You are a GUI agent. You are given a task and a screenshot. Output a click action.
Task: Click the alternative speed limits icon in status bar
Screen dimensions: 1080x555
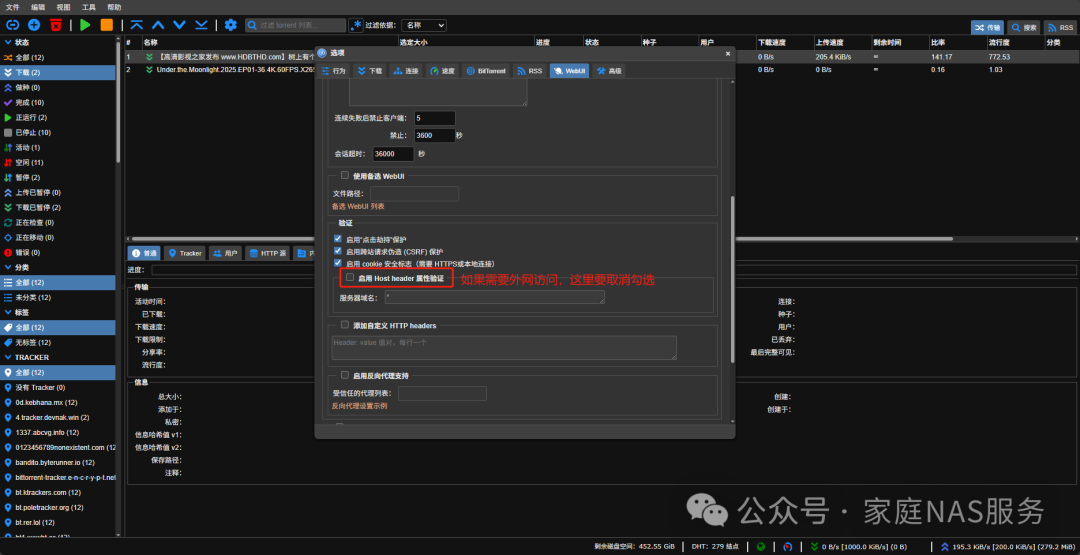[x=787, y=547]
